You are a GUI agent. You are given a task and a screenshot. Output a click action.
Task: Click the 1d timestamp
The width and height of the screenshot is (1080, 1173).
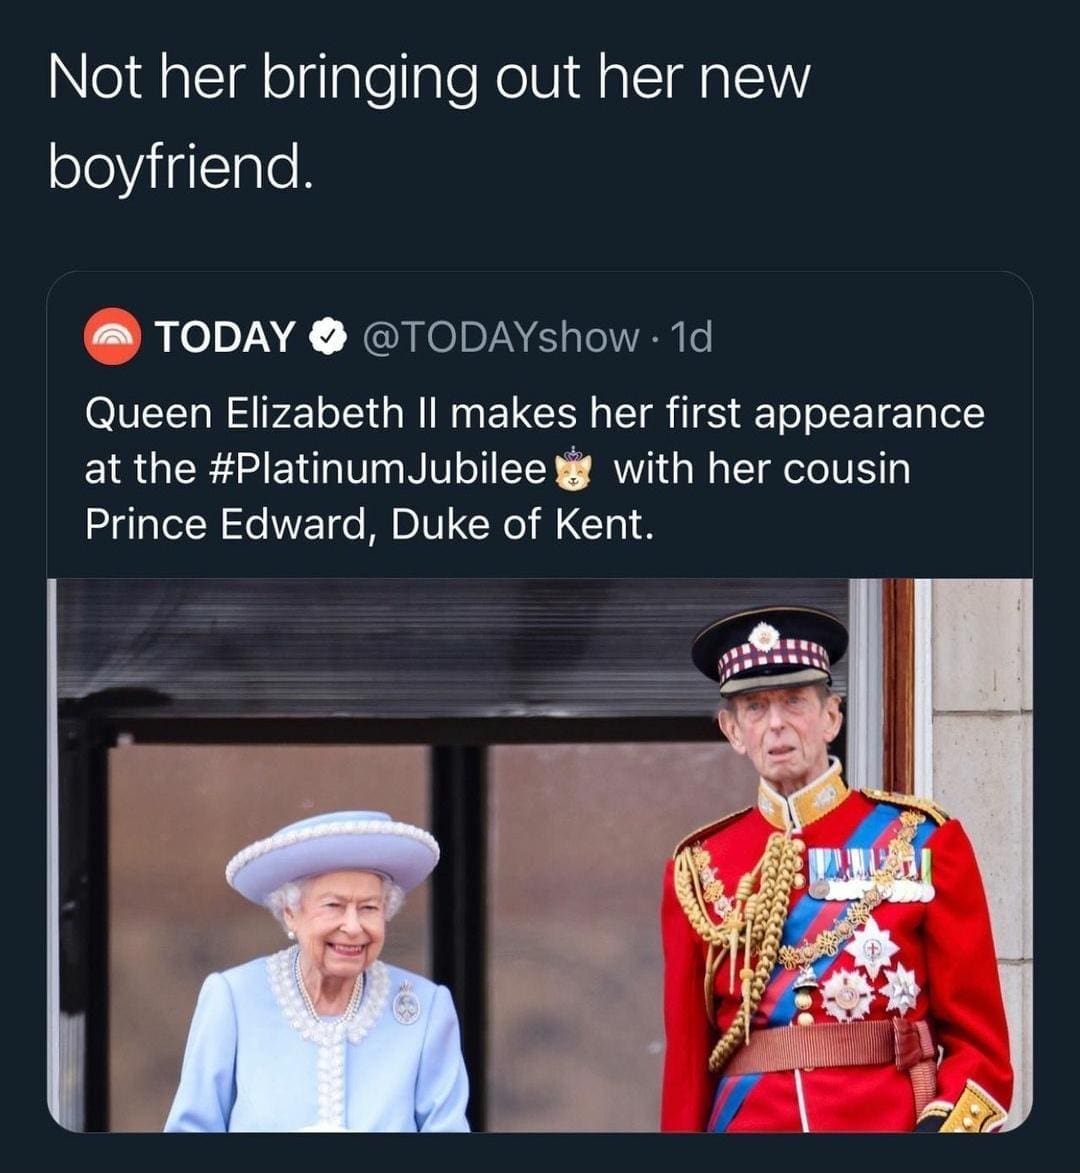(692, 337)
